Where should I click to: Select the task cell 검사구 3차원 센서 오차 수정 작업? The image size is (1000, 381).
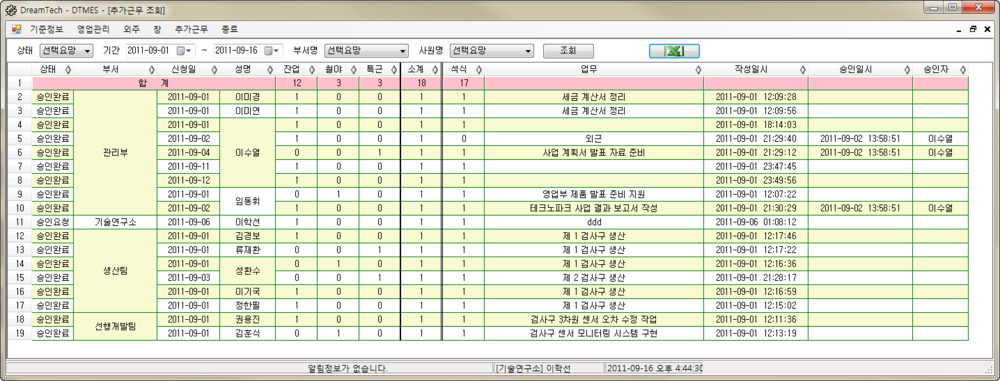tap(594, 319)
